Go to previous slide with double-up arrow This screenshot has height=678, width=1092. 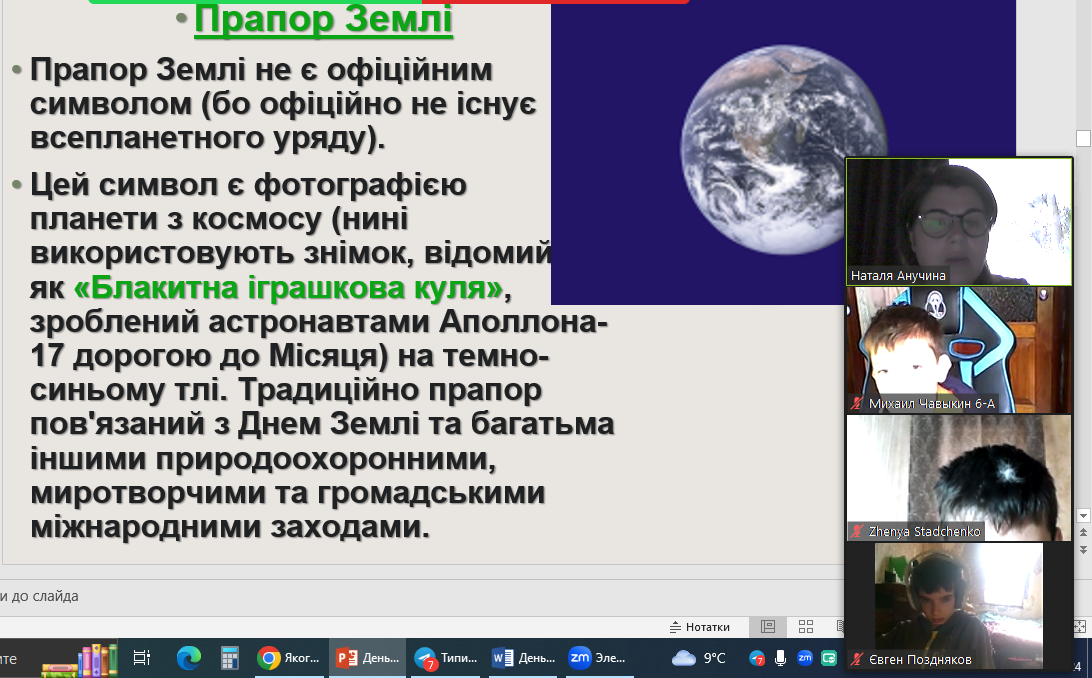coord(1083,533)
